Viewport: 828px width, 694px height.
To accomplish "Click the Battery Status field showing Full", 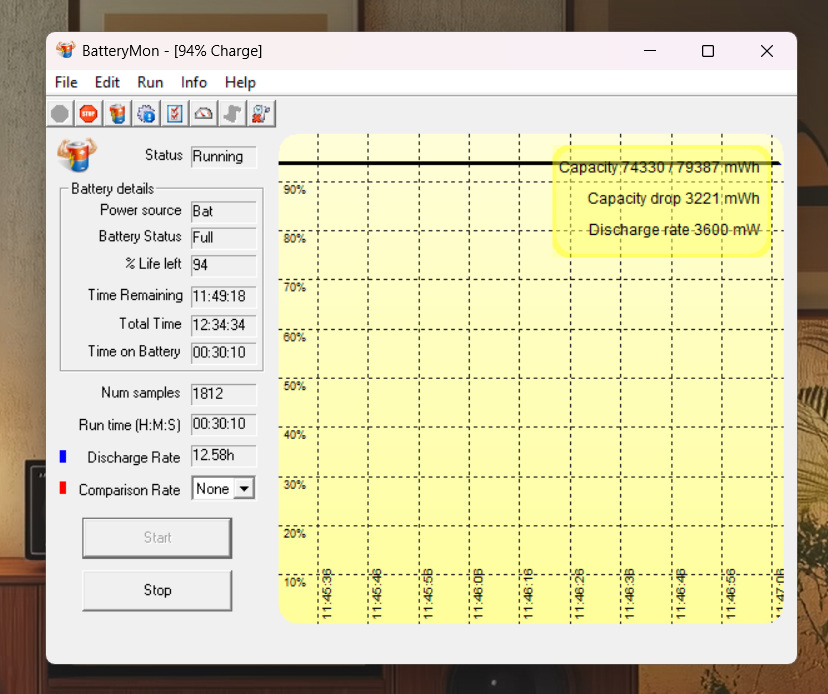I will tap(224, 238).
